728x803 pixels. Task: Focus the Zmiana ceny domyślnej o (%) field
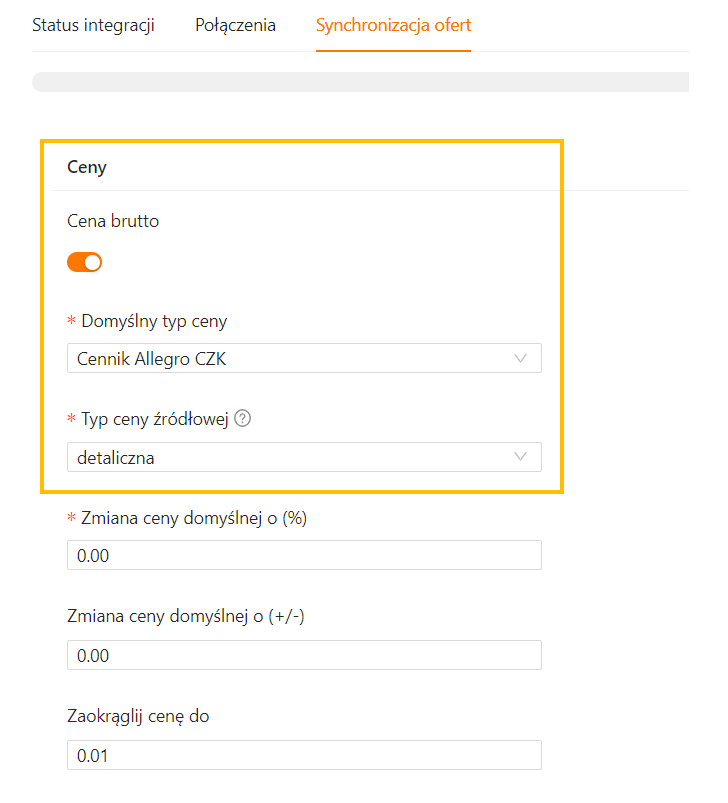point(304,555)
